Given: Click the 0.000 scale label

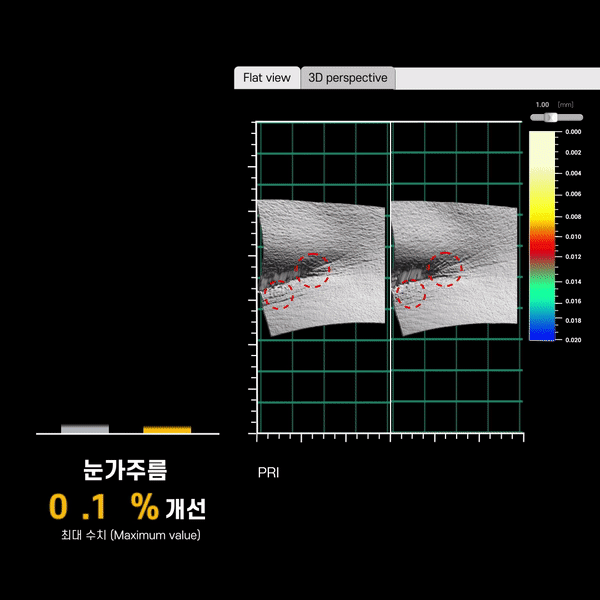Looking at the screenshot, I should [x=573, y=132].
